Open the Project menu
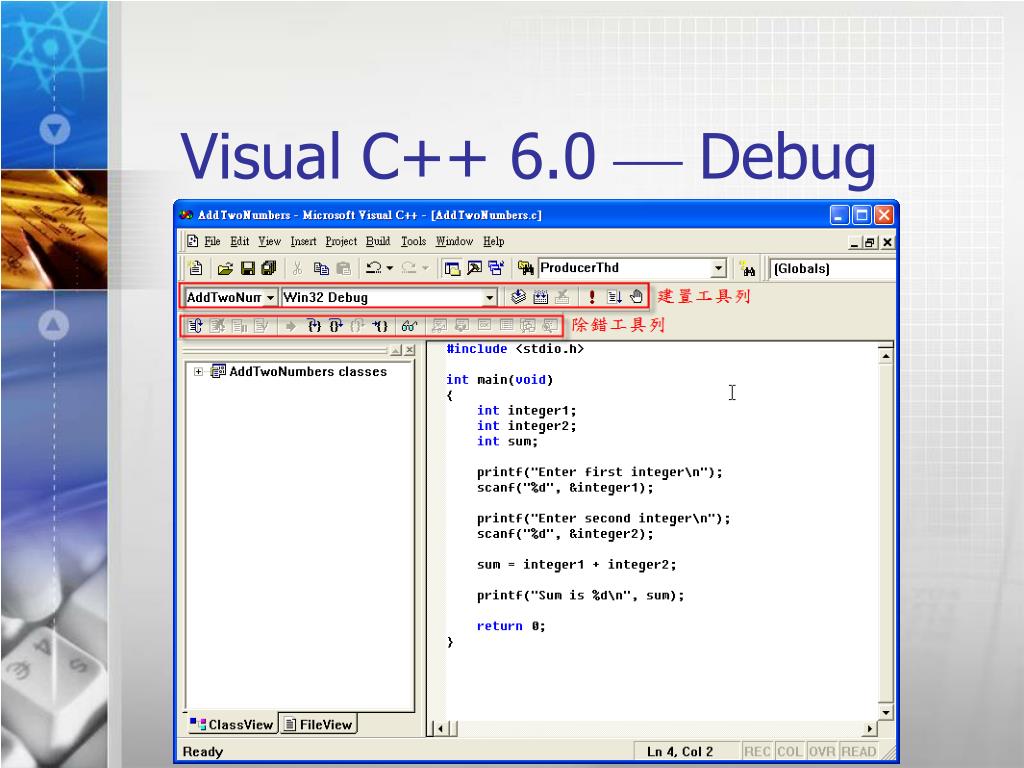This screenshot has height=768, width=1024. tap(341, 241)
